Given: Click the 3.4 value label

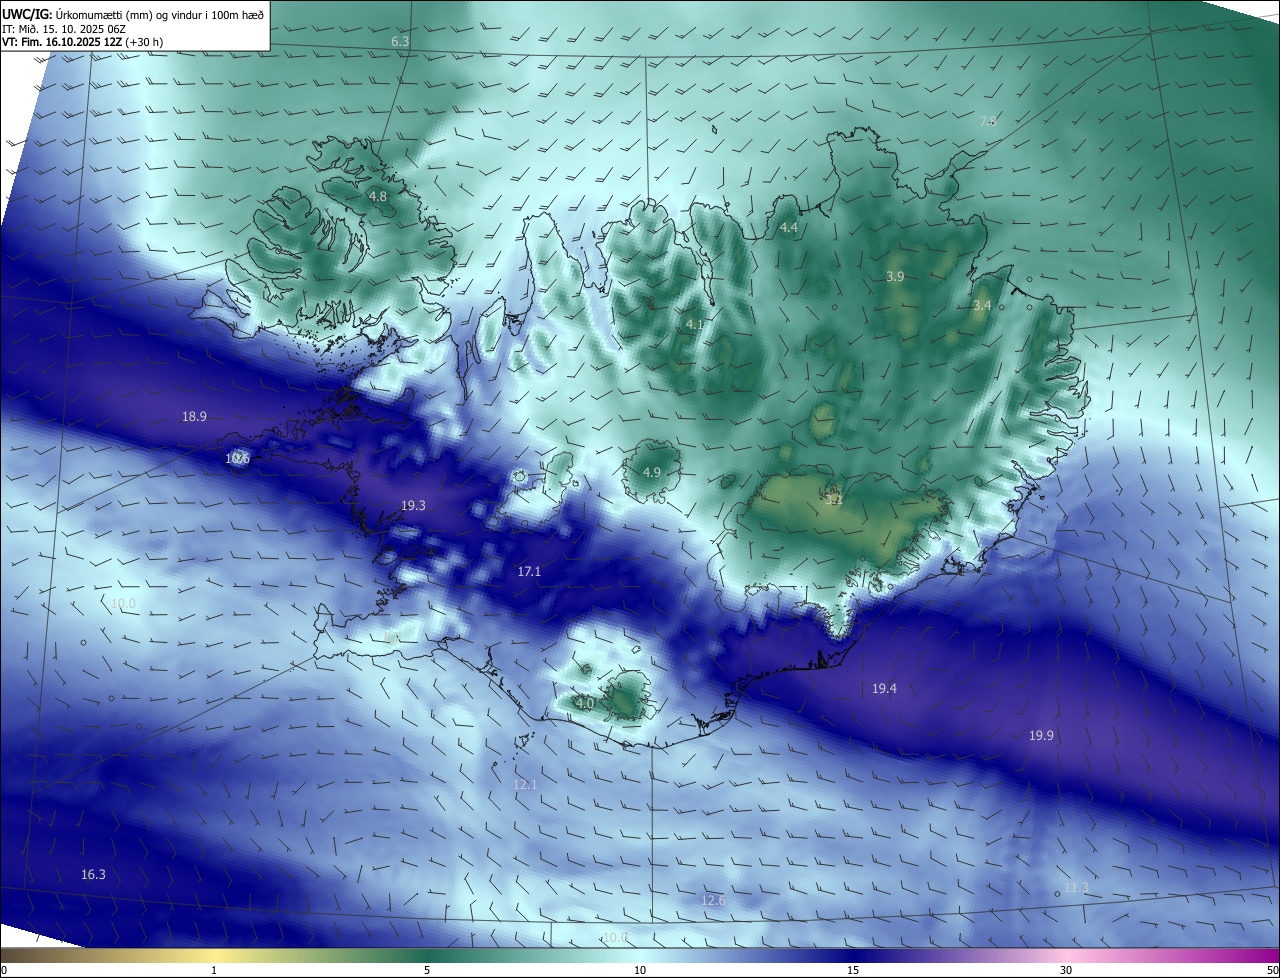Looking at the screenshot, I should (x=982, y=305).
